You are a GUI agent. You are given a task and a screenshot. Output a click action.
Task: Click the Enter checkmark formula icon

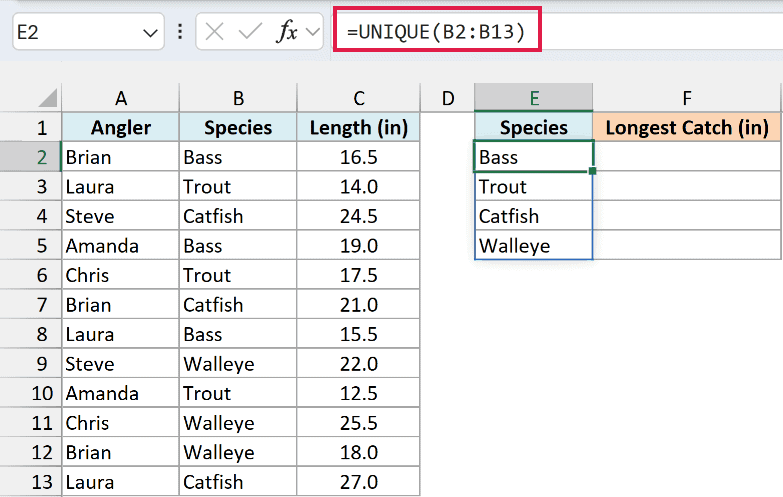tap(250, 32)
